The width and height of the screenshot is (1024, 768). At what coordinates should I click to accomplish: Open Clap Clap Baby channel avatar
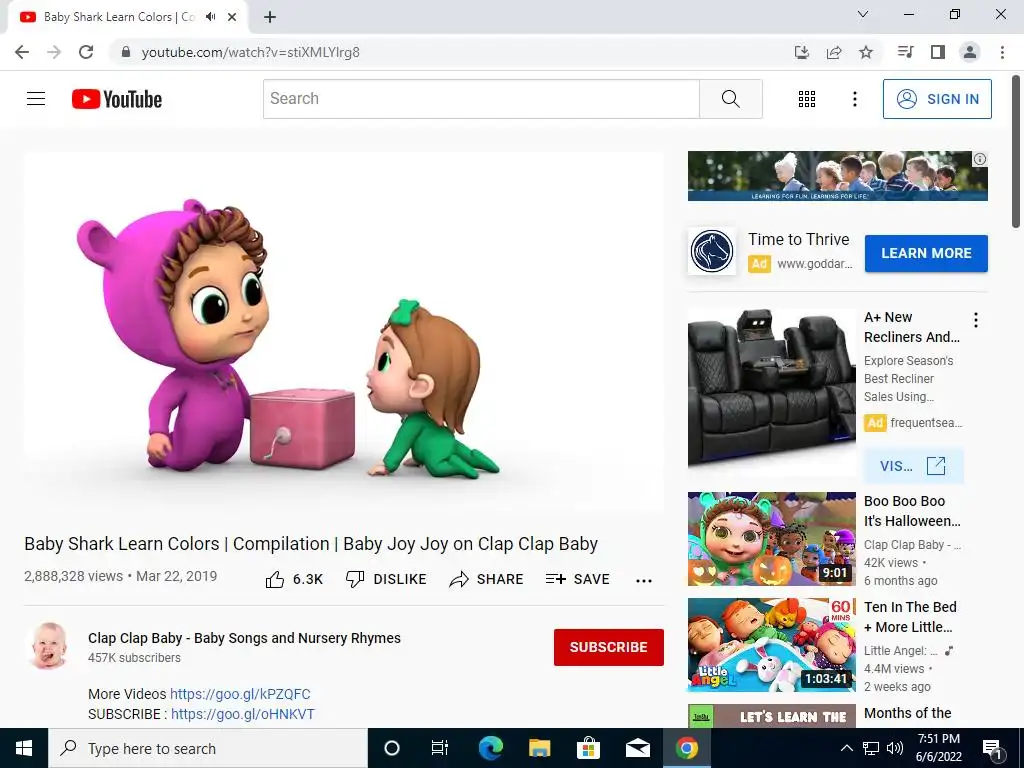(49, 647)
